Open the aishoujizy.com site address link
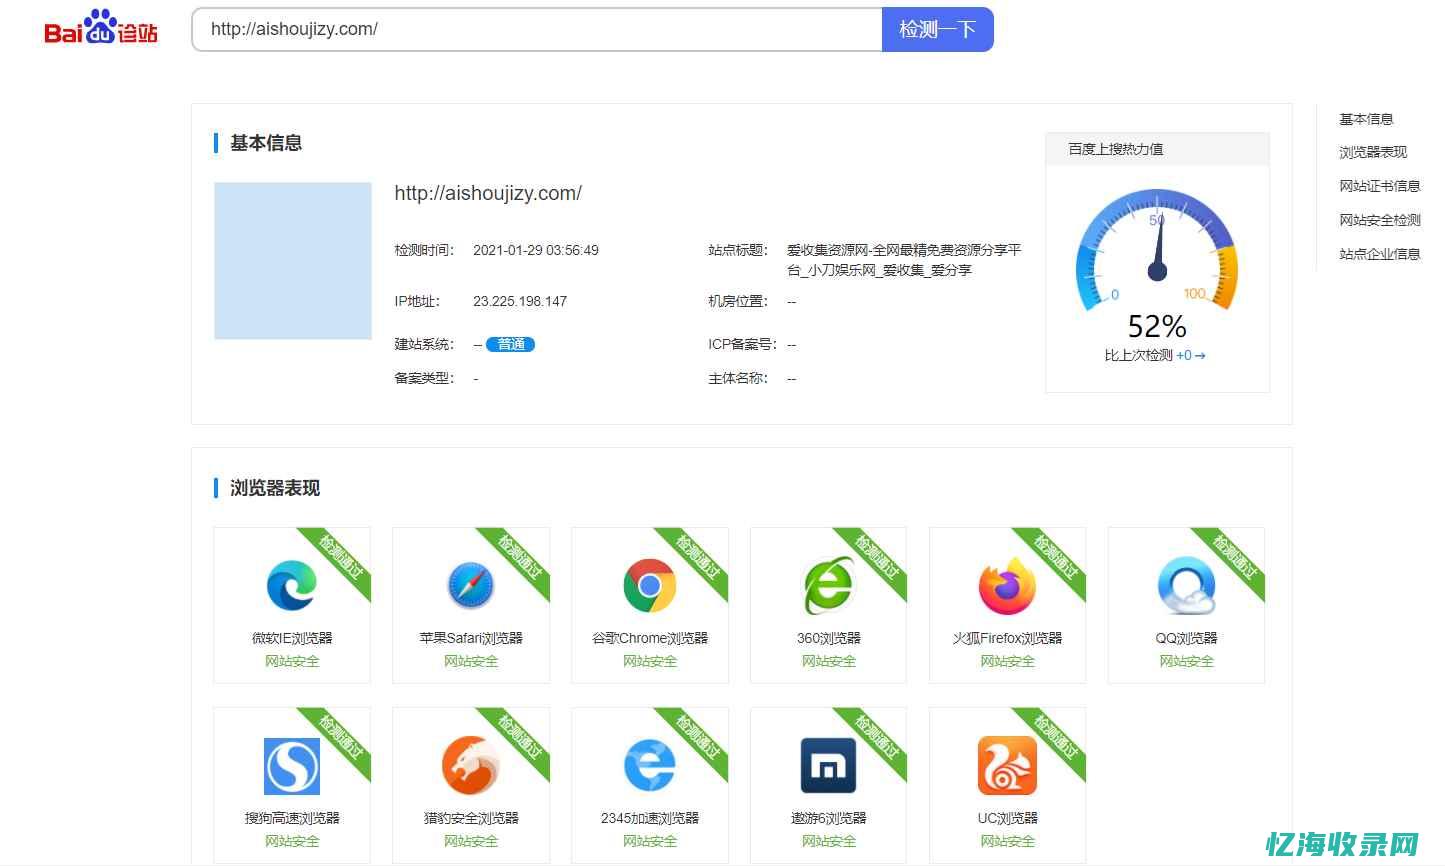The image size is (1445, 866). point(488,193)
